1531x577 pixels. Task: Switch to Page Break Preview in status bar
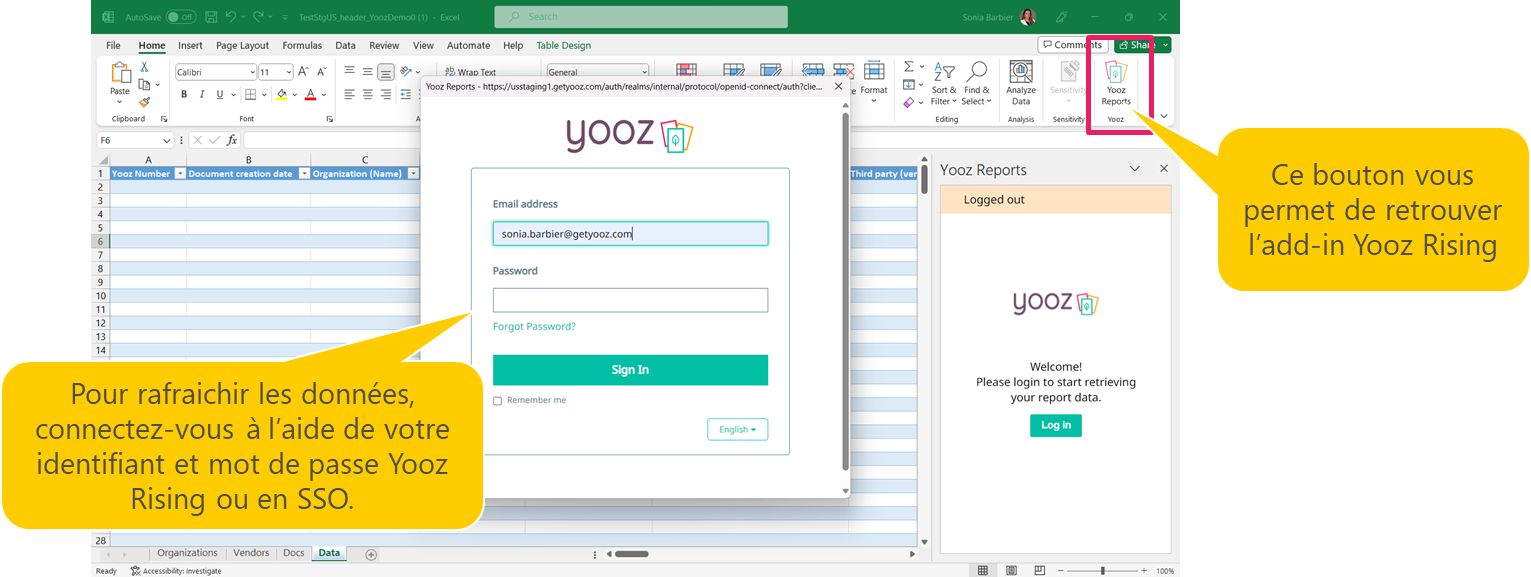coord(1038,570)
